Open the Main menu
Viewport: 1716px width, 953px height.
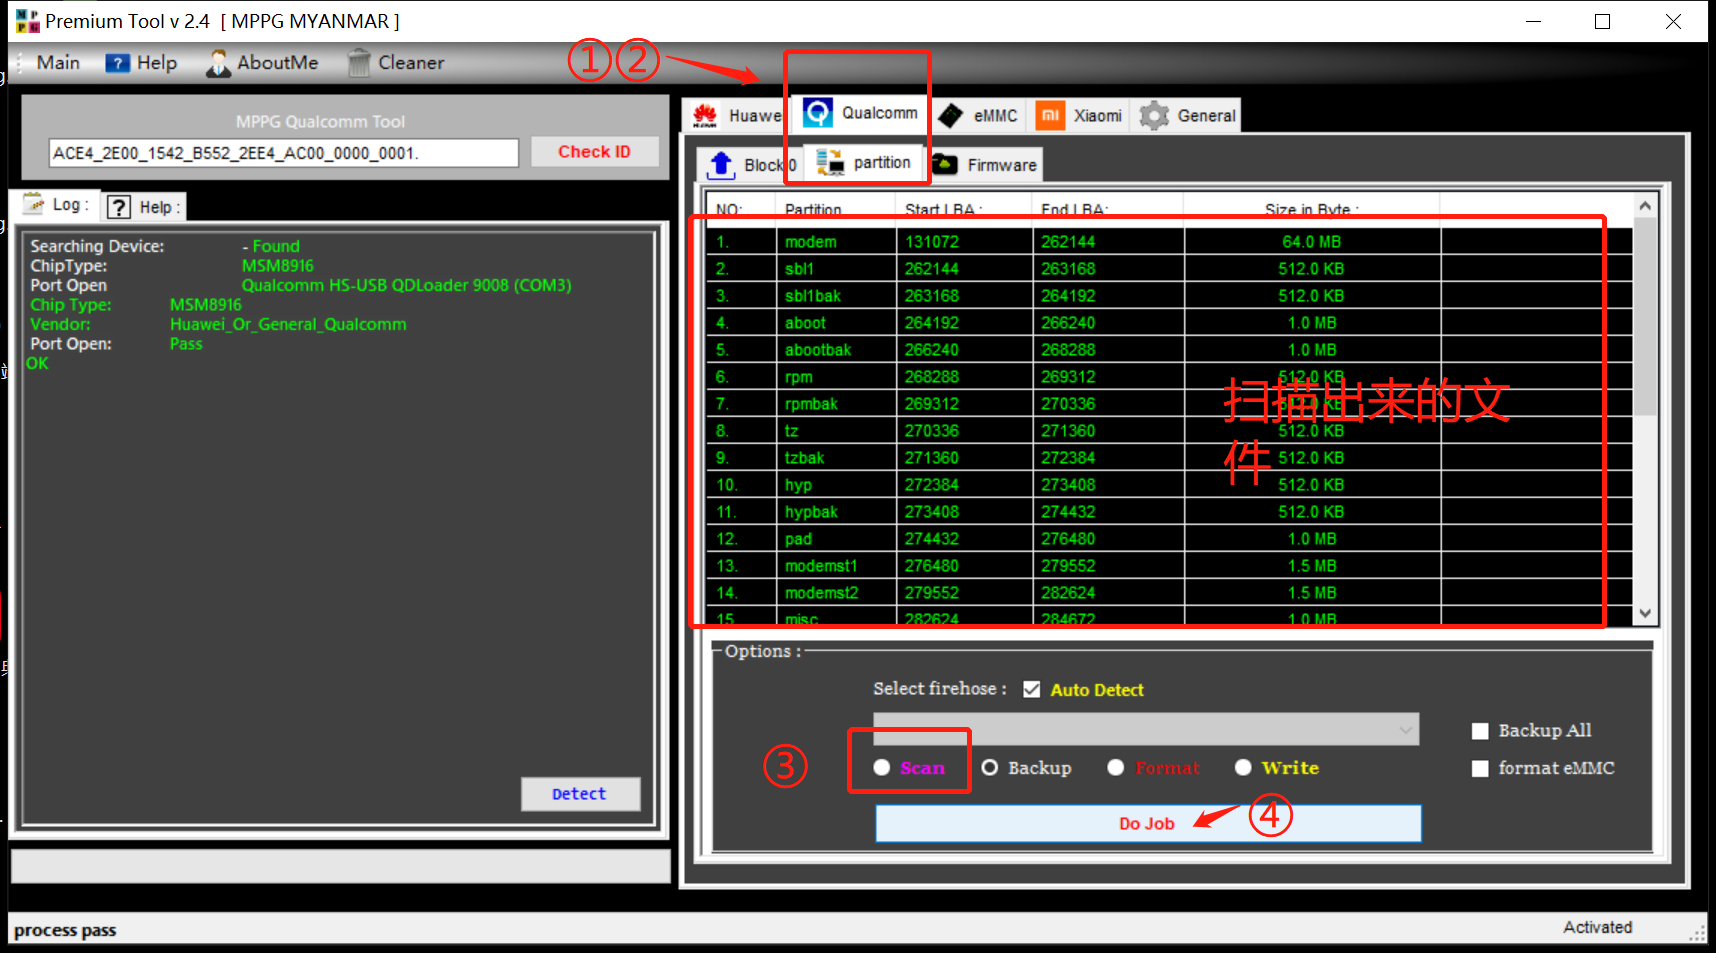(58, 62)
